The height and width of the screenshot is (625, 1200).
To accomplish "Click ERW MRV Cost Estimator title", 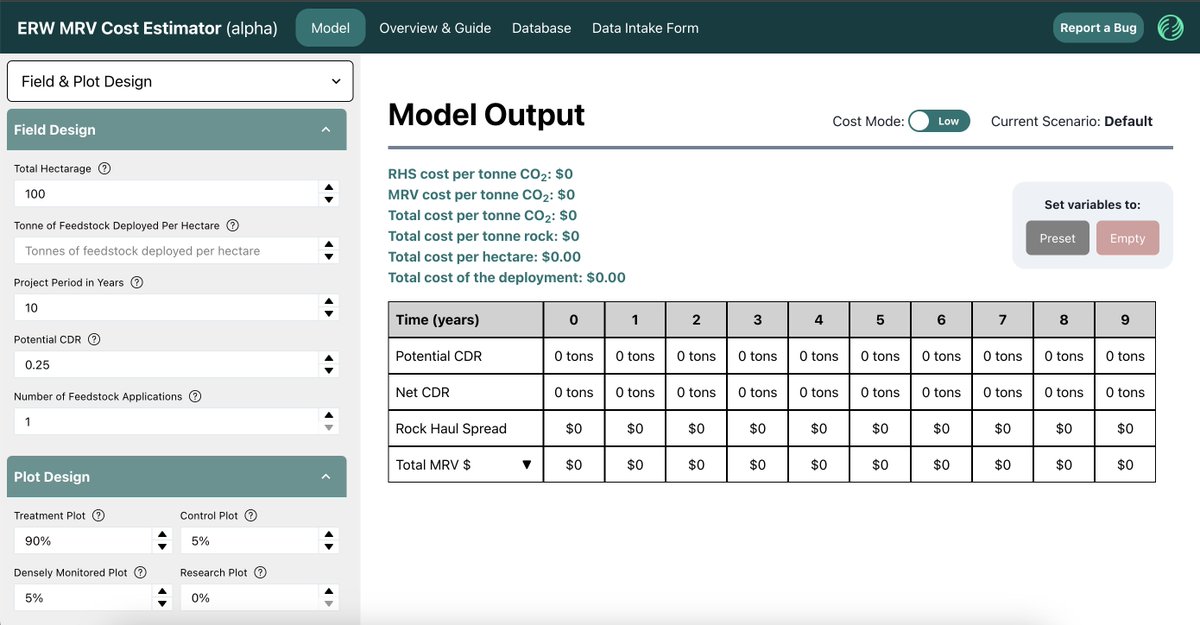I will (147, 28).
